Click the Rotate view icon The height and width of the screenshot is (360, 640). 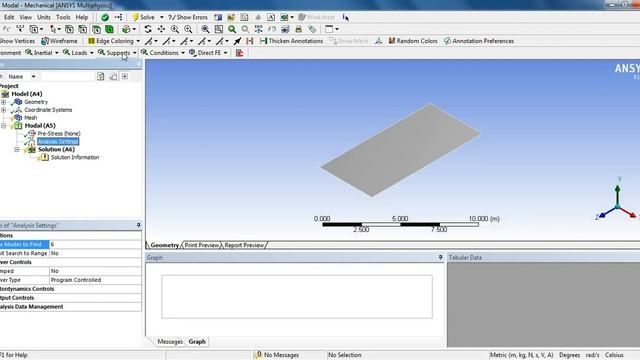[x=148, y=29]
